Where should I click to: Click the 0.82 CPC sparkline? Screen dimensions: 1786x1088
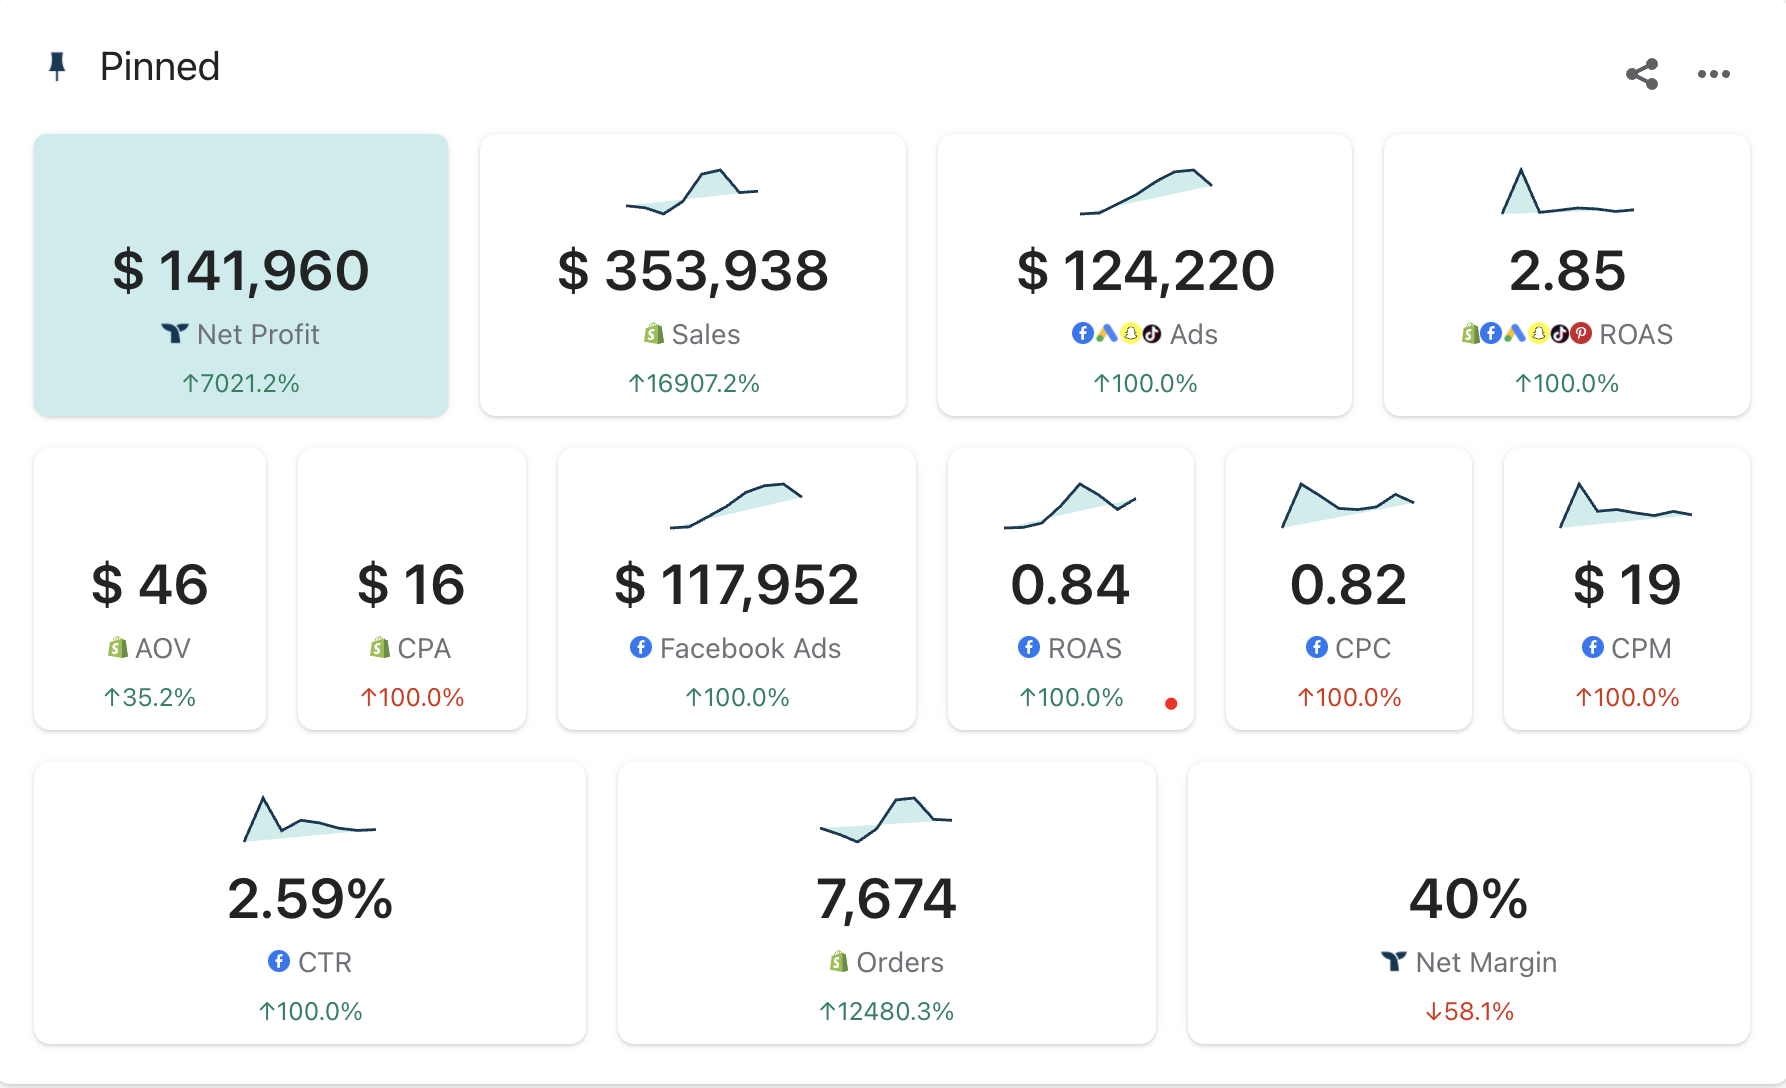pos(1348,504)
